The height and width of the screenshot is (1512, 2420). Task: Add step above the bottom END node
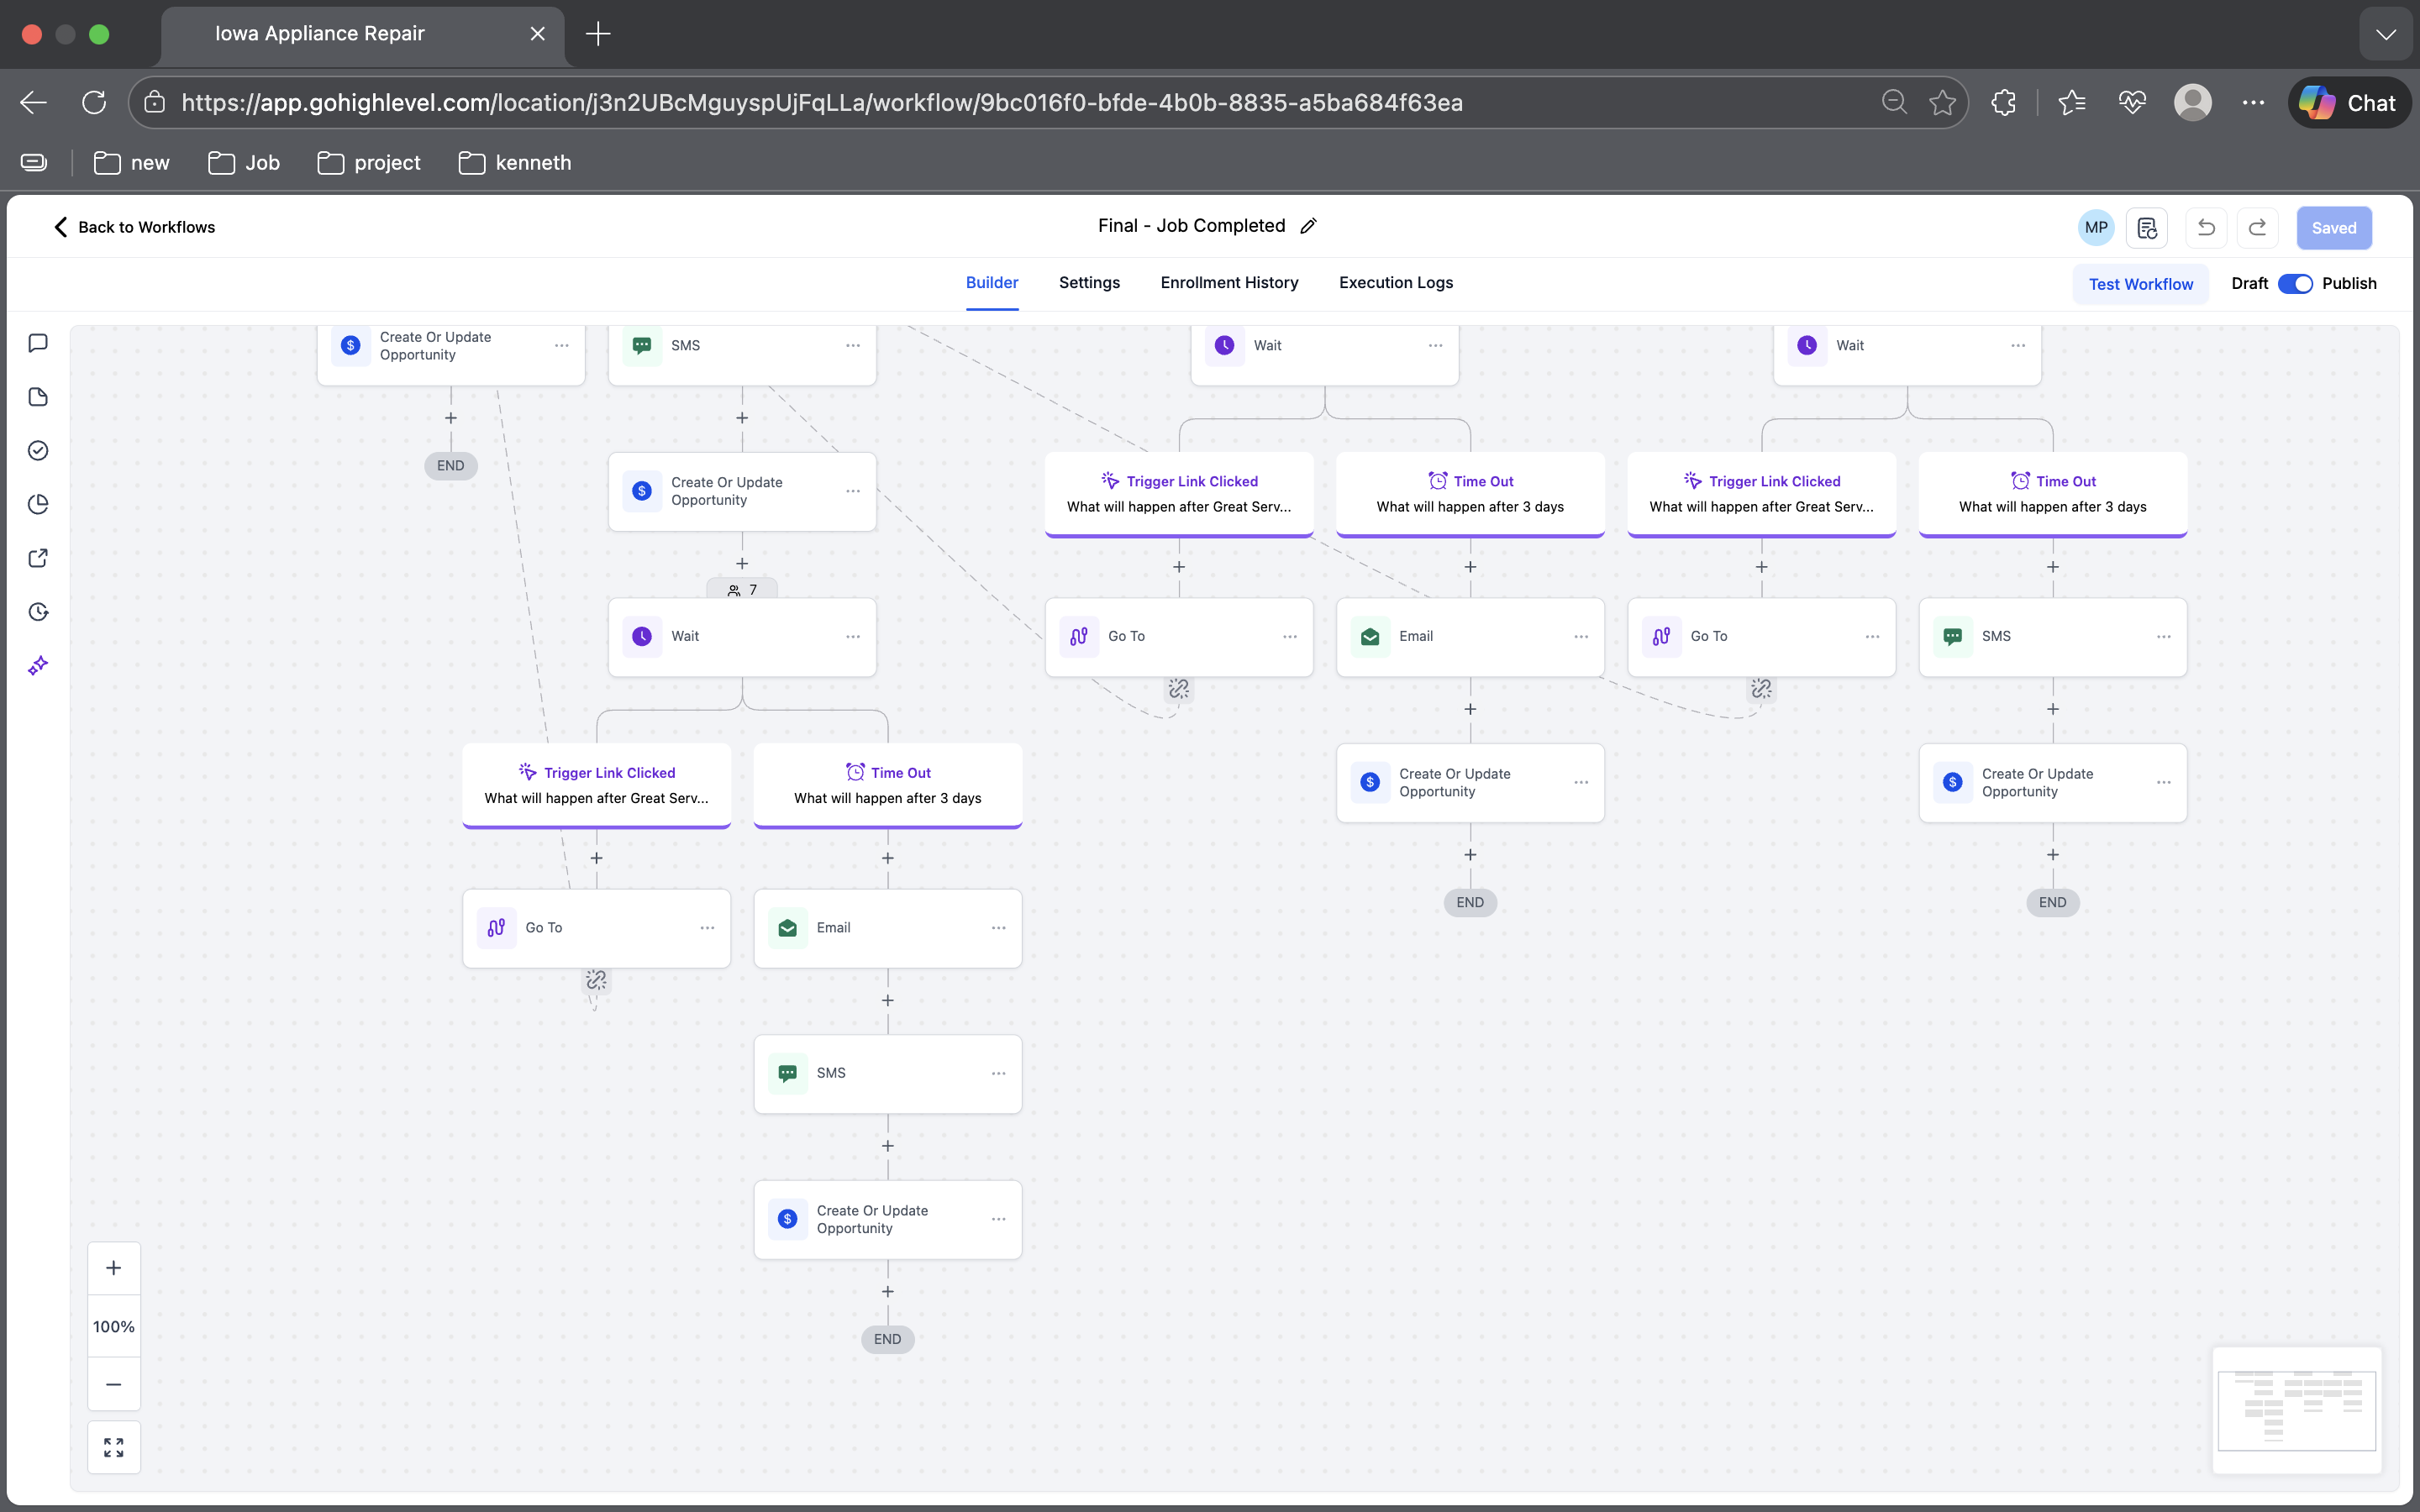(887, 1291)
